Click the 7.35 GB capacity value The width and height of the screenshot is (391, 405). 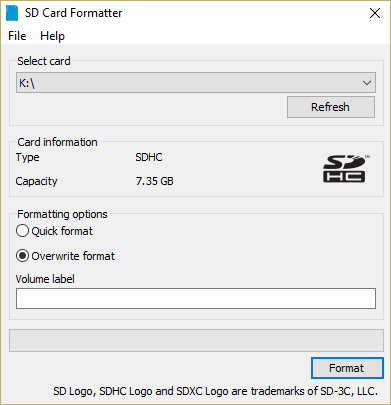(x=155, y=181)
